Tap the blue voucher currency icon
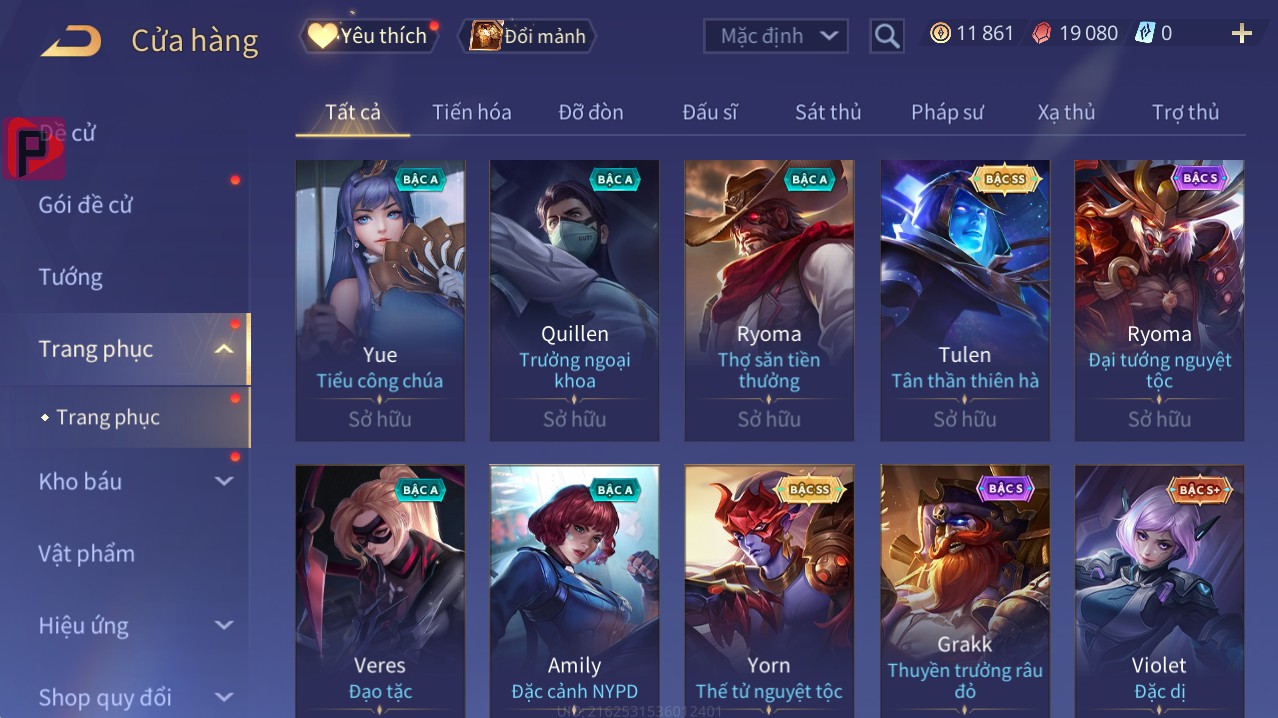This screenshot has height=718, width=1278. tap(1145, 33)
